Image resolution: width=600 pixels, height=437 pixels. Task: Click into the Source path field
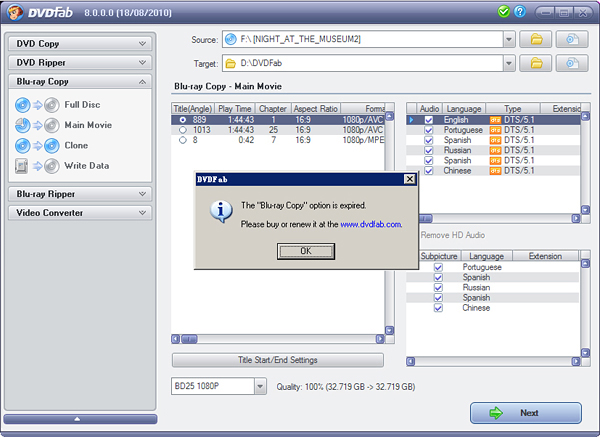pyautogui.click(x=362, y=39)
